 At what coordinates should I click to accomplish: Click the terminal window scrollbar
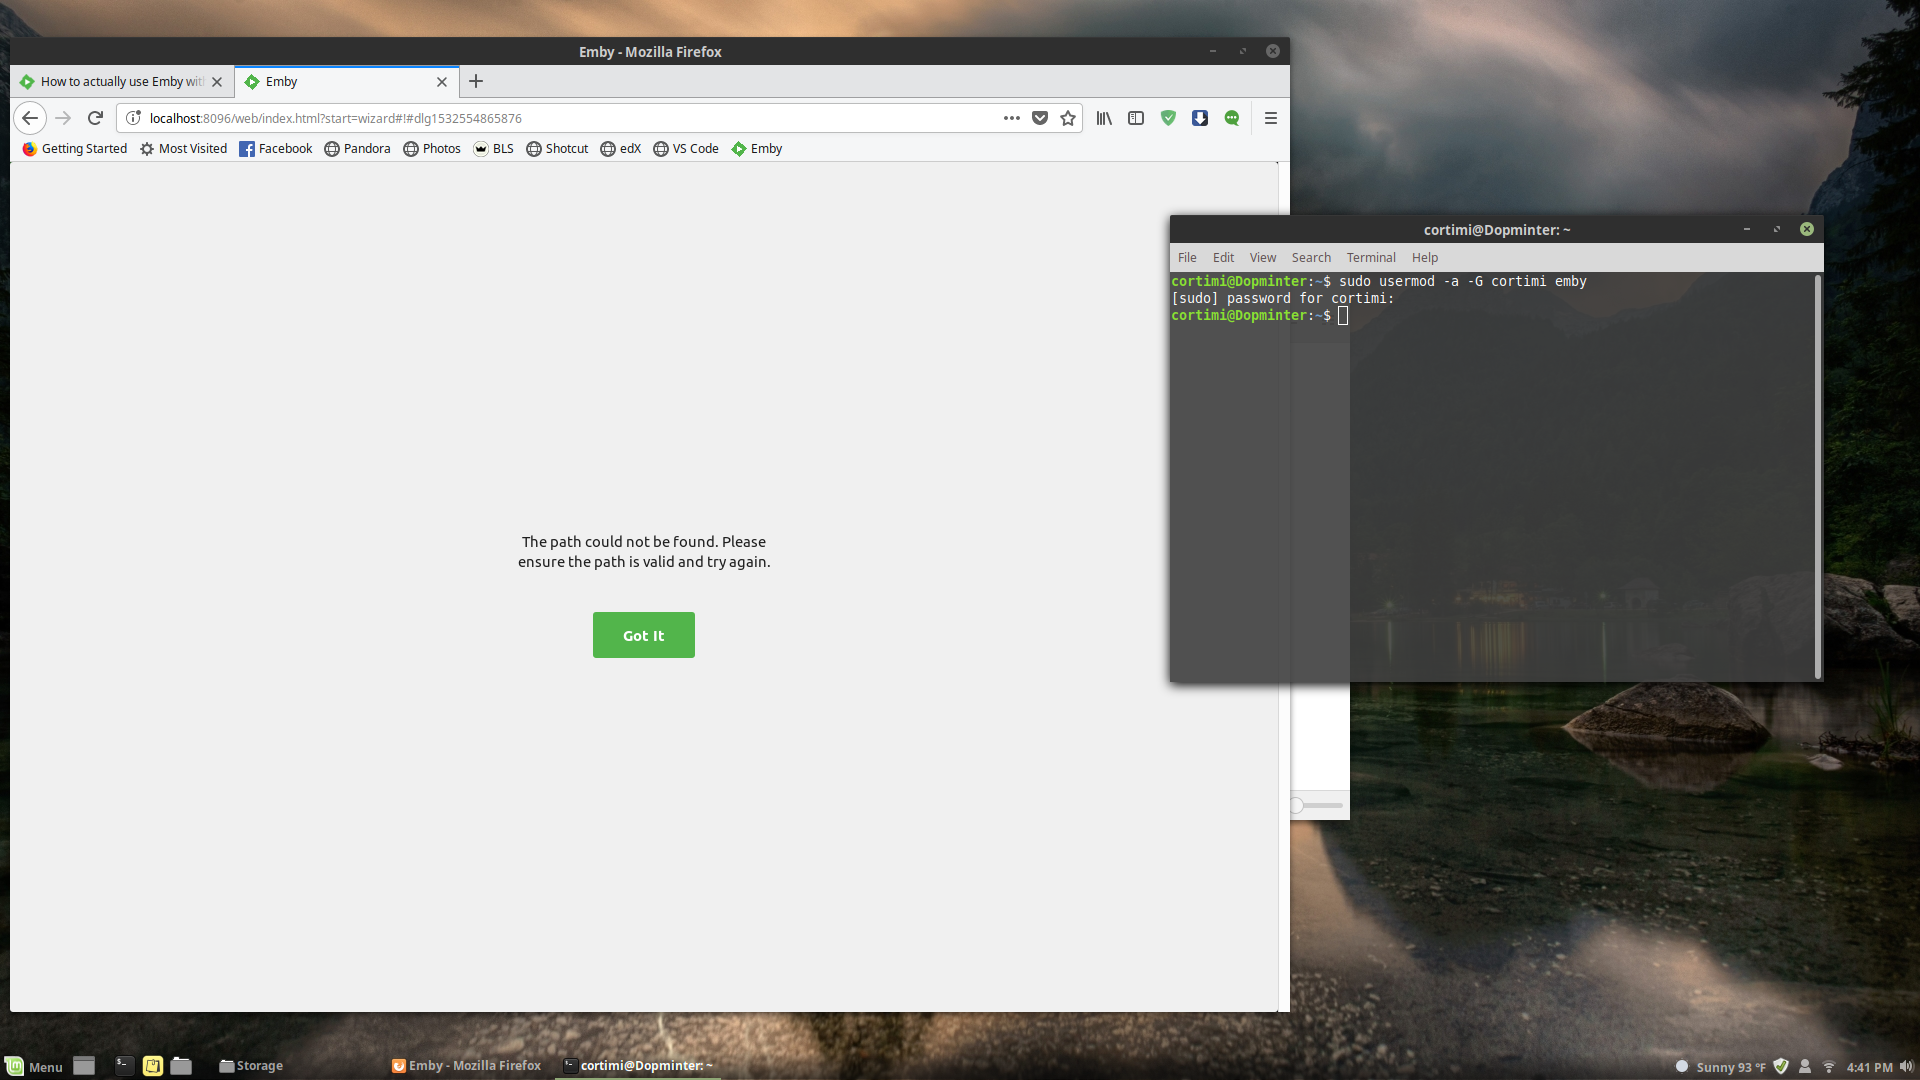tap(1817, 477)
